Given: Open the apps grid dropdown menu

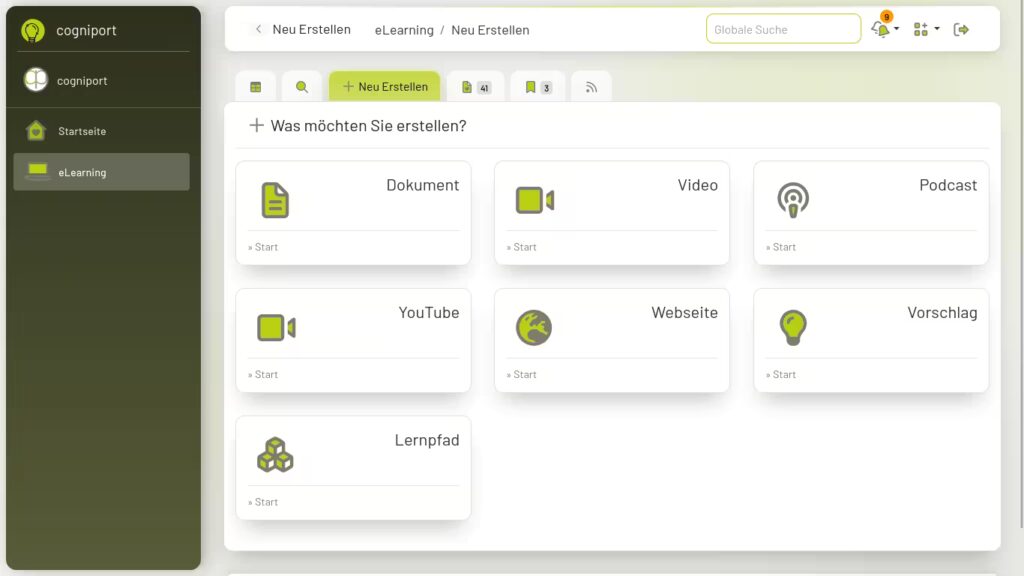Looking at the screenshot, I should [x=926, y=29].
